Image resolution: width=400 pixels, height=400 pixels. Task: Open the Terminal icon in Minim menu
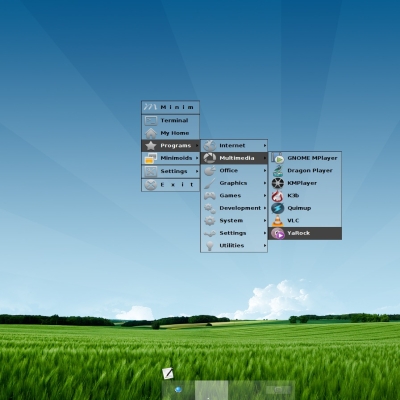coord(151,121)
